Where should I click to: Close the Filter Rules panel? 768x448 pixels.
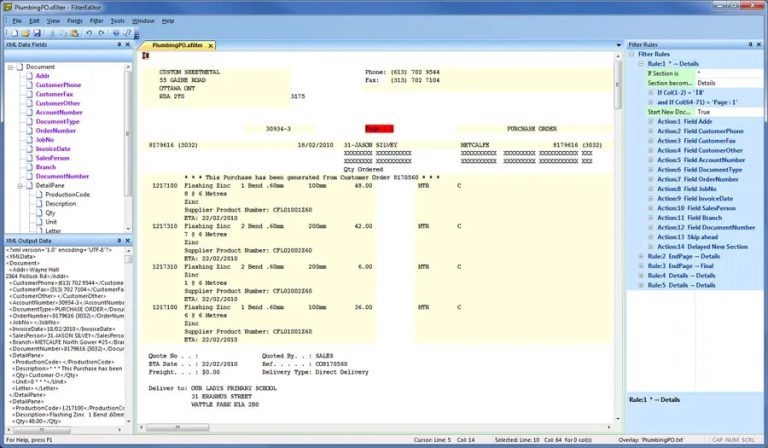(x=759, y=45)
